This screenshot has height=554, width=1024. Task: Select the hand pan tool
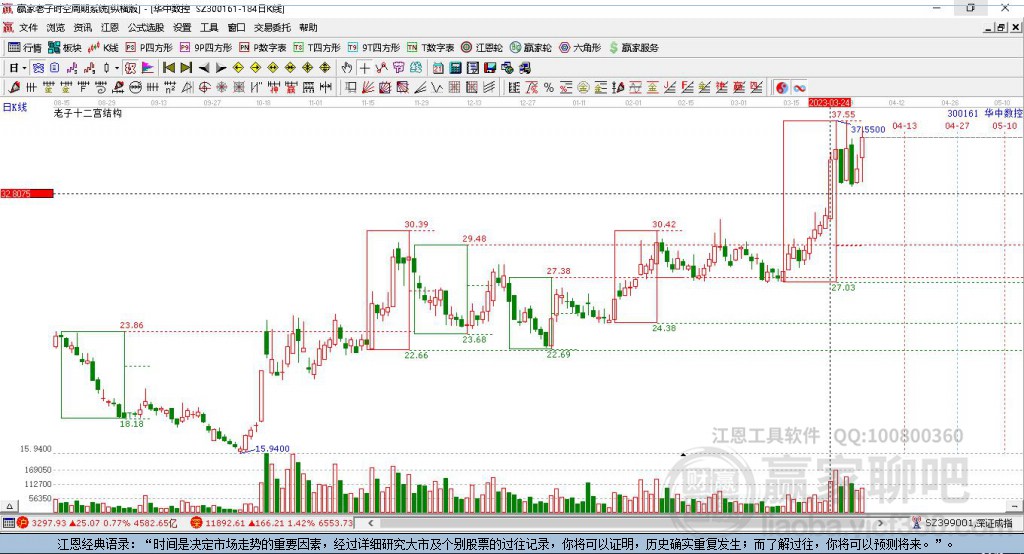pos(347,68)
